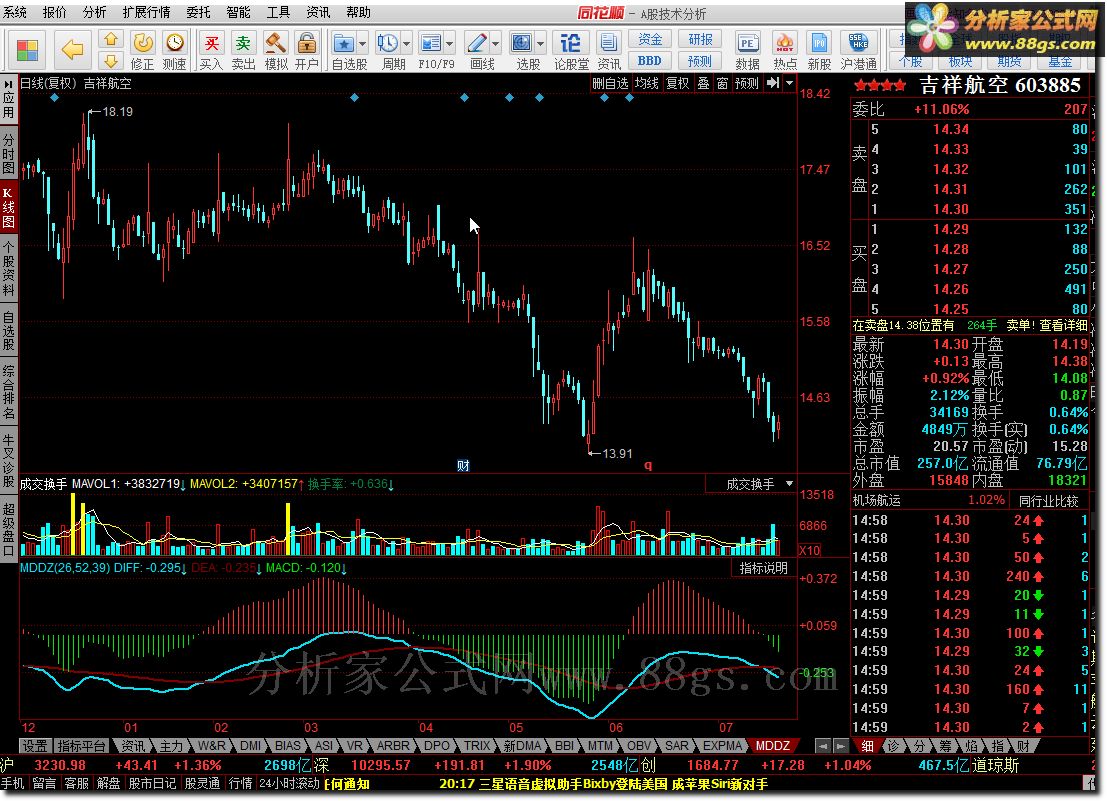Expand 周期 period dropdown arrow
The width and height of the screenshot is (1107, 801).
[x=407, y=44]
